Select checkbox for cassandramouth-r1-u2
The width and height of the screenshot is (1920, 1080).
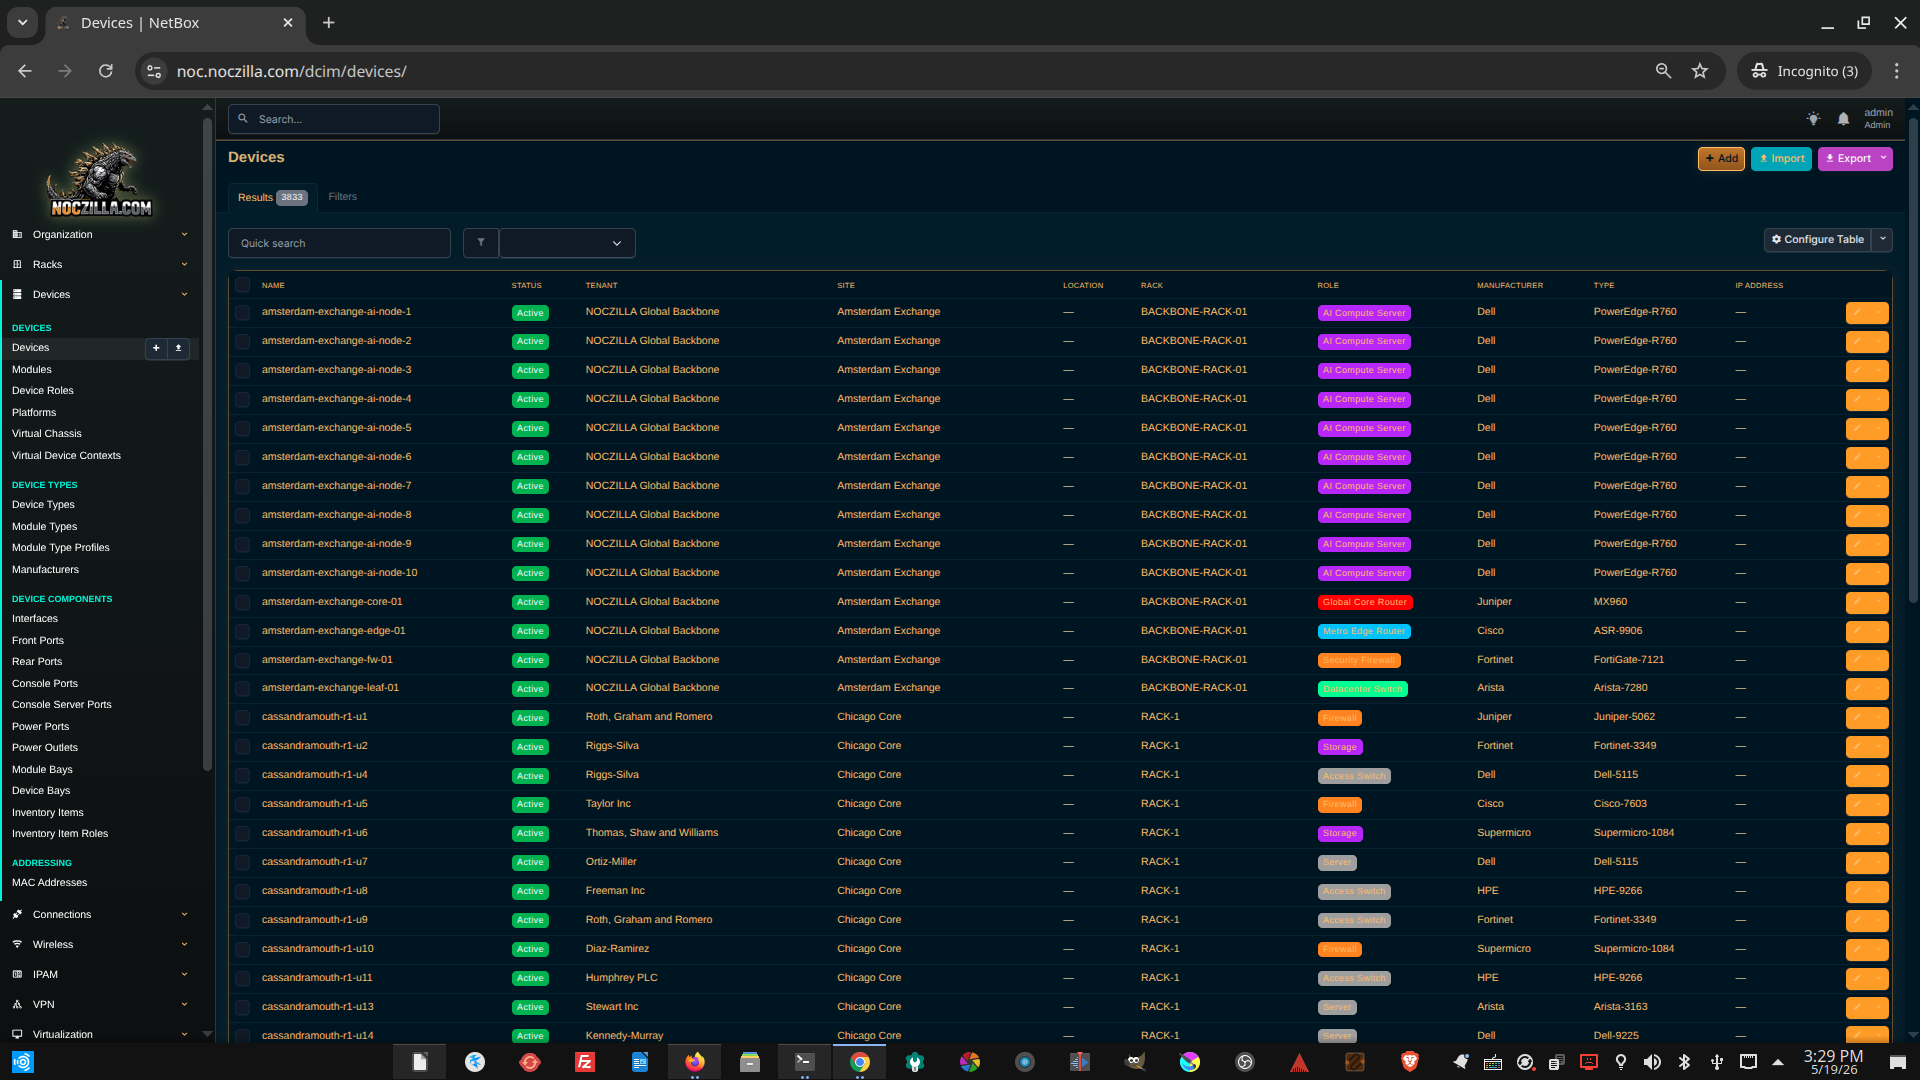242,747
